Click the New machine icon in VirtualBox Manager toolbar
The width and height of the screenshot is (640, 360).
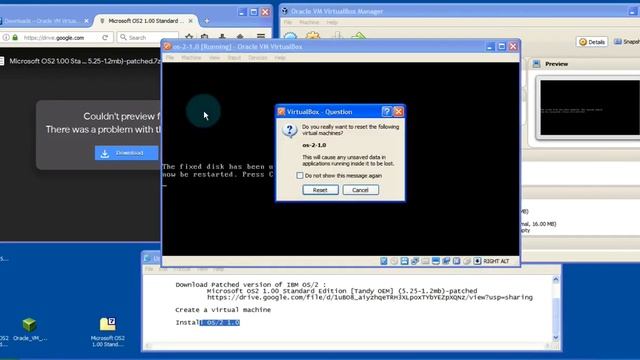[x=290, y=36]
